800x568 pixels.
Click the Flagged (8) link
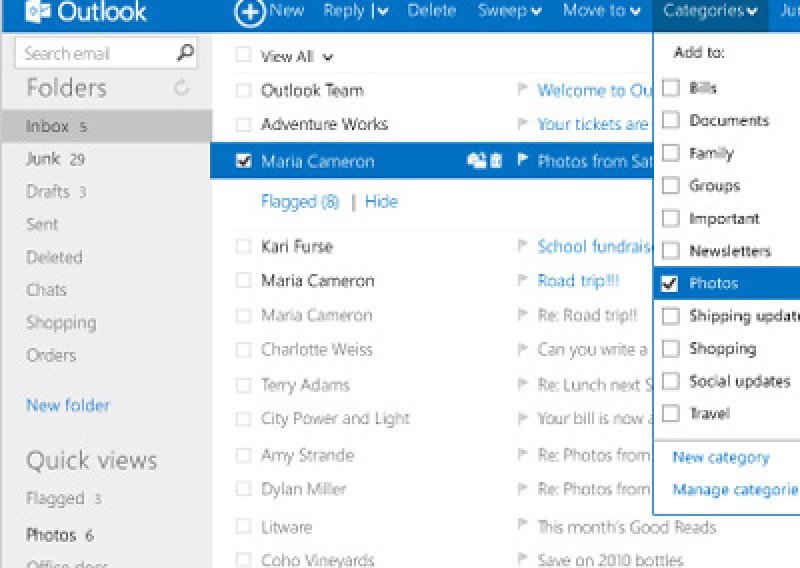300,202
